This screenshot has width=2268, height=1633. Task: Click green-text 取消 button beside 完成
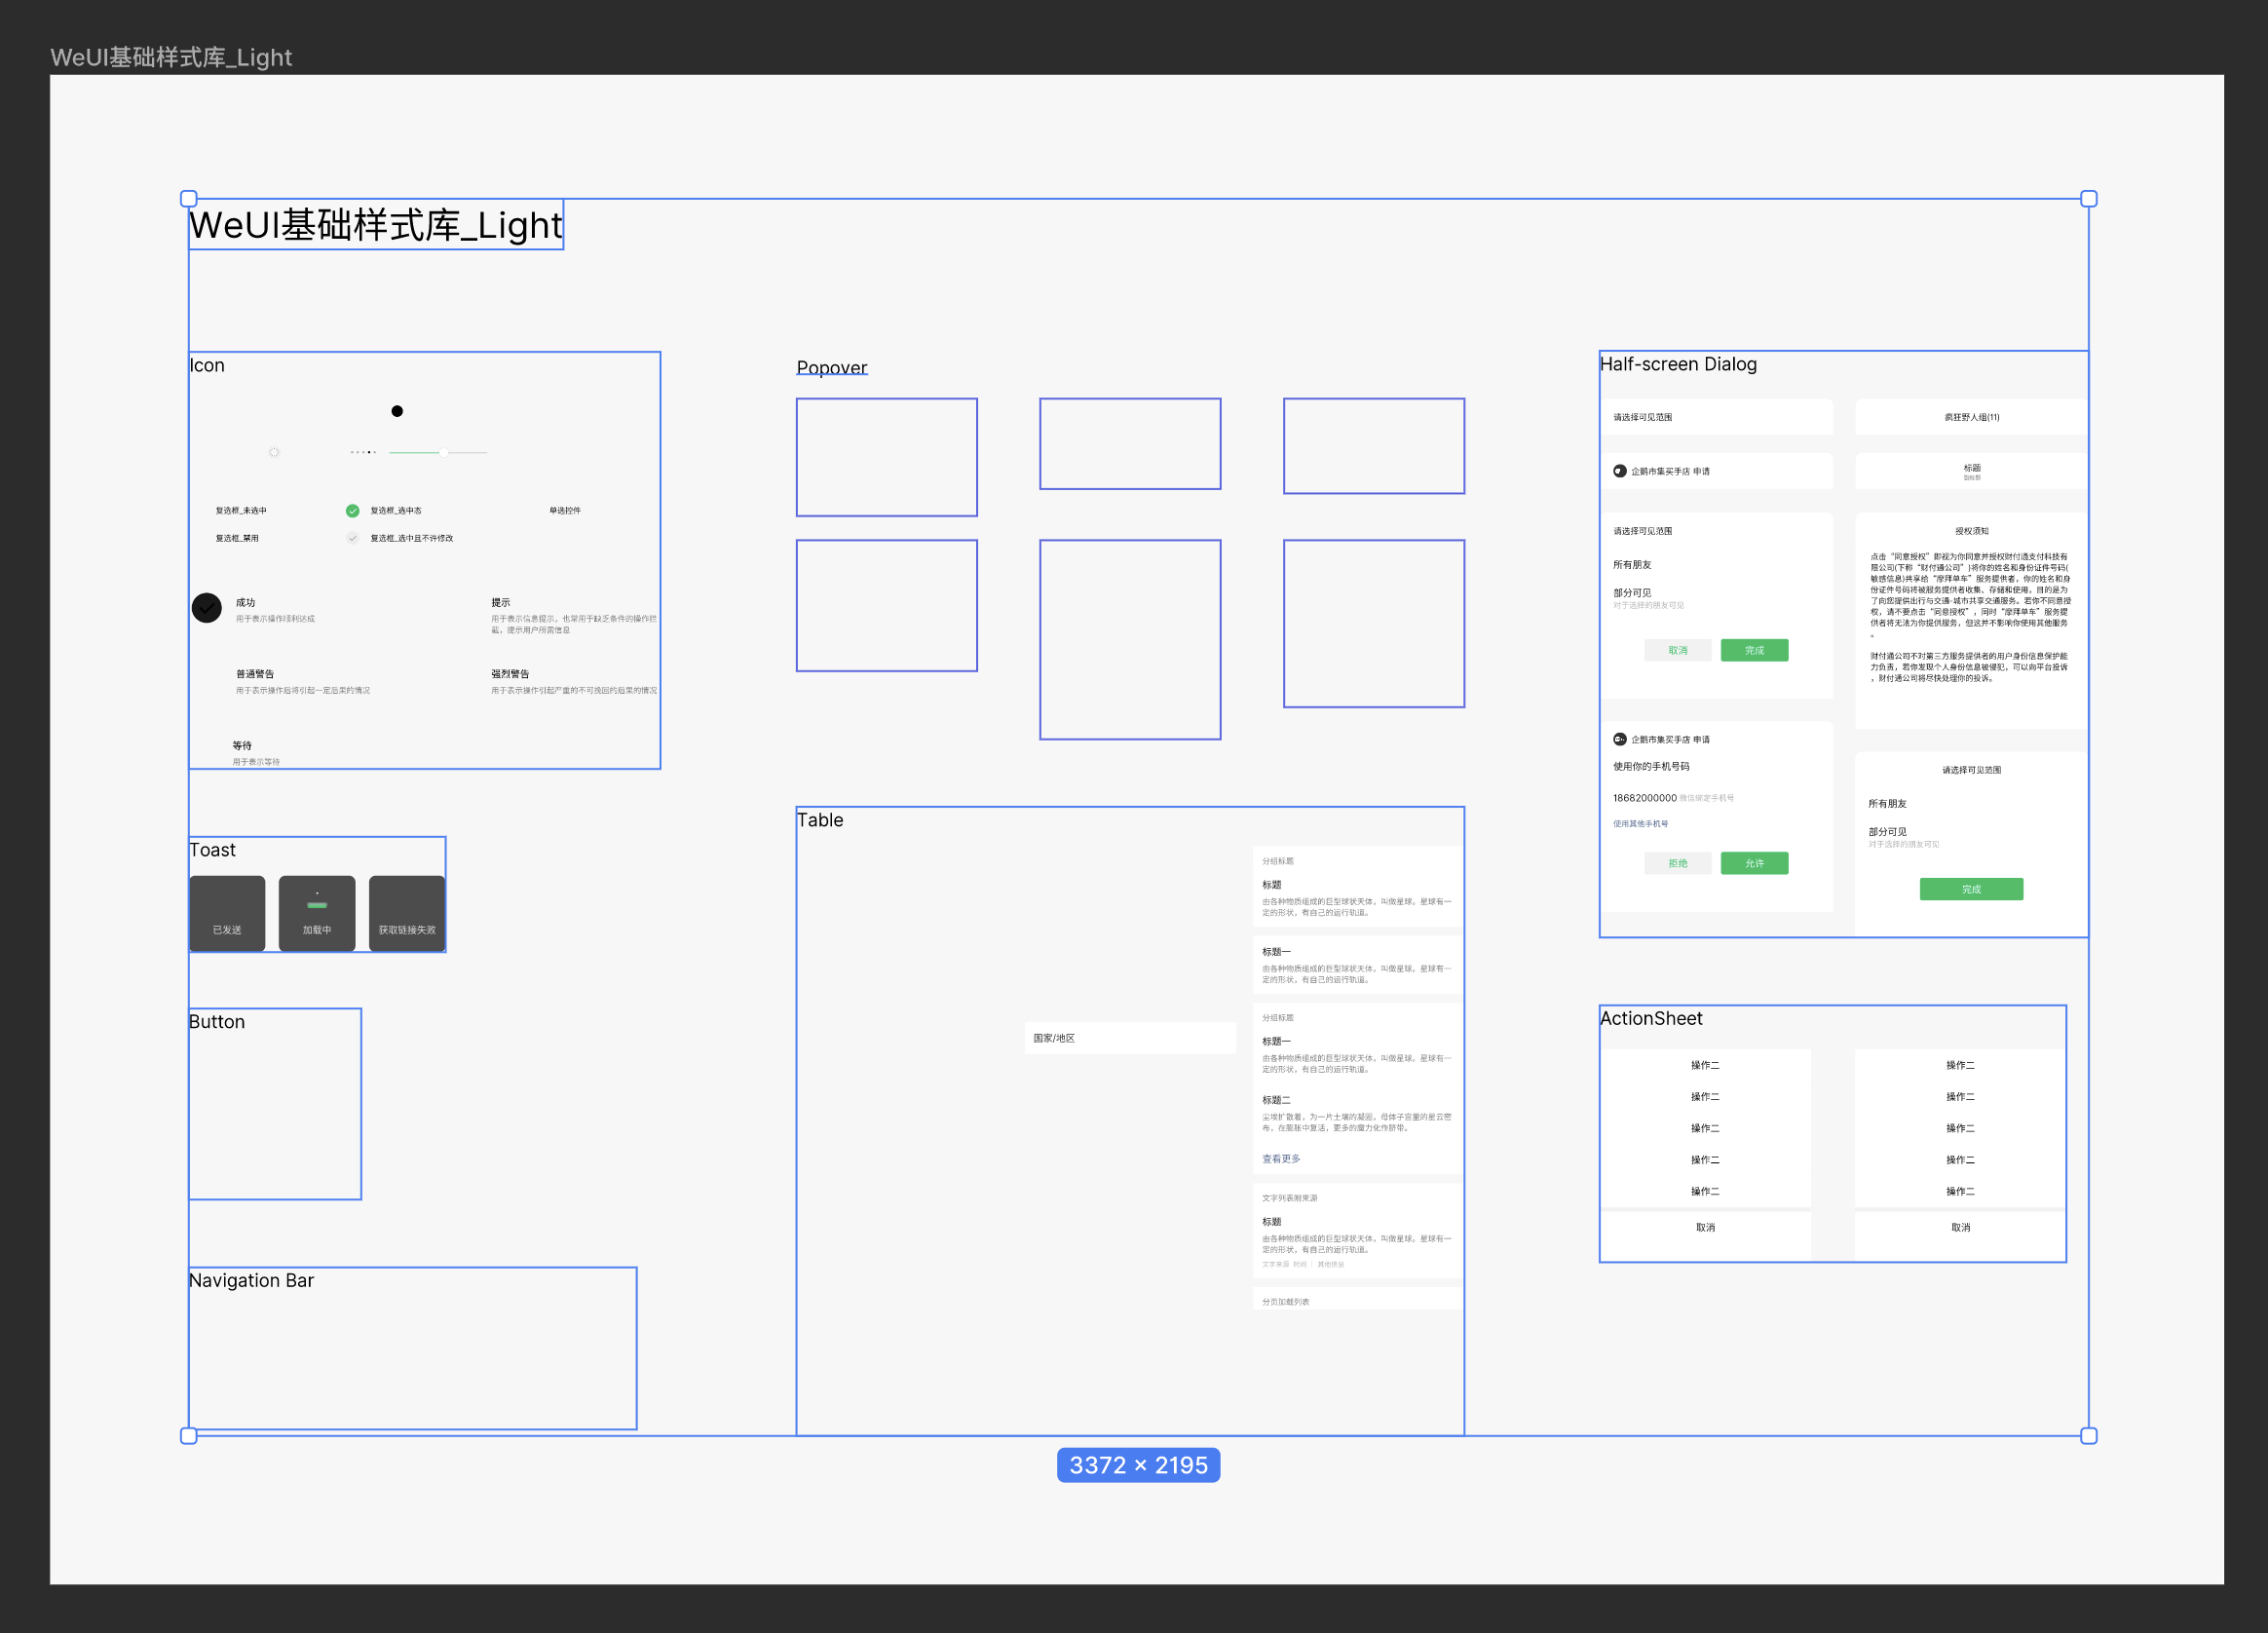pos(1678,650)
